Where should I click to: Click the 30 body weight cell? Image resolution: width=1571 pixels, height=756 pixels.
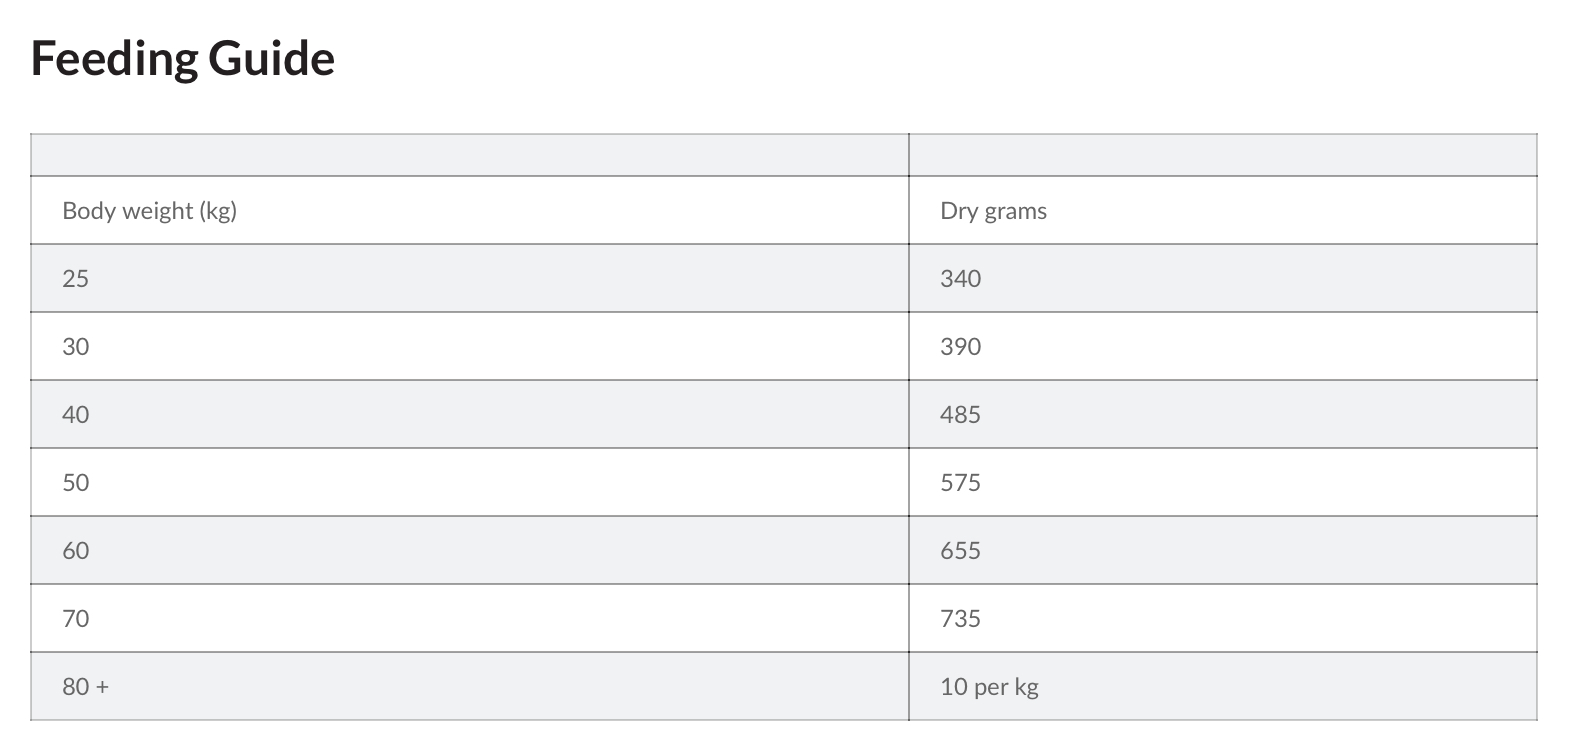(x=75, y=347)
